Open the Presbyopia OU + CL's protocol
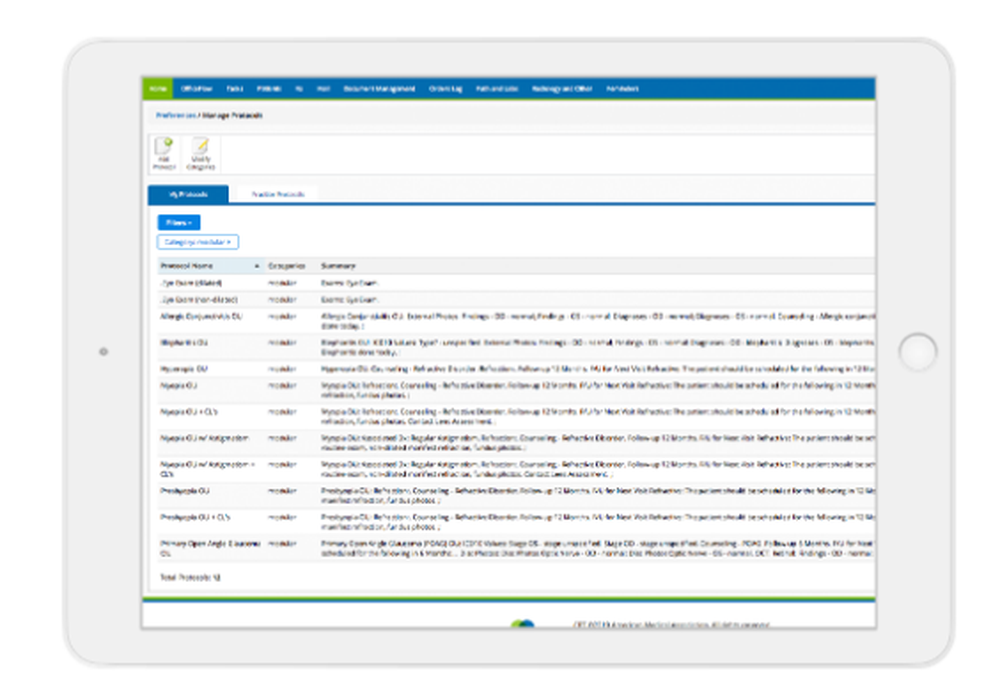The image size is (1000, 679). pyautogui.click(x=195, y=517)
